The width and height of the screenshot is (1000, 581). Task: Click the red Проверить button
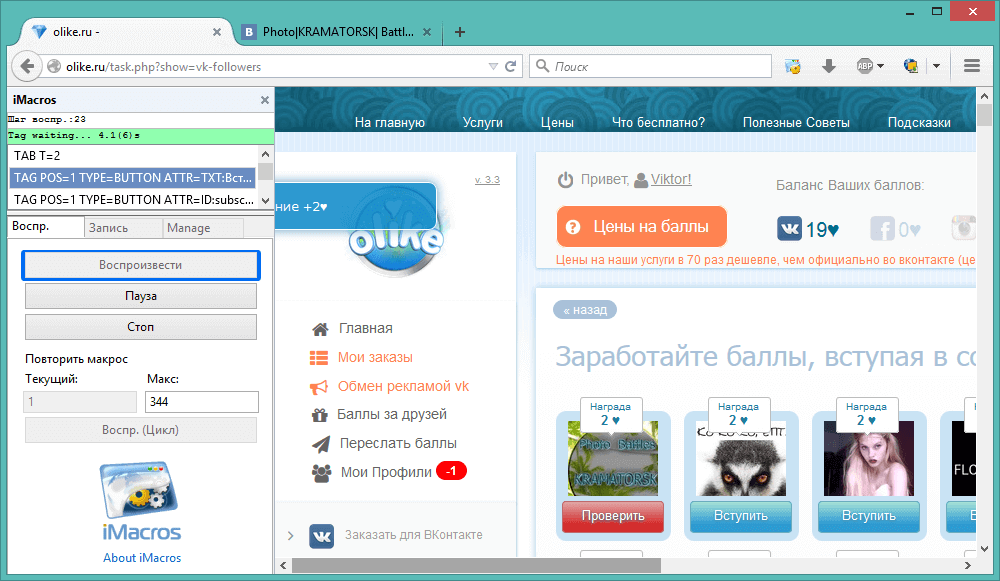[613, 516]
